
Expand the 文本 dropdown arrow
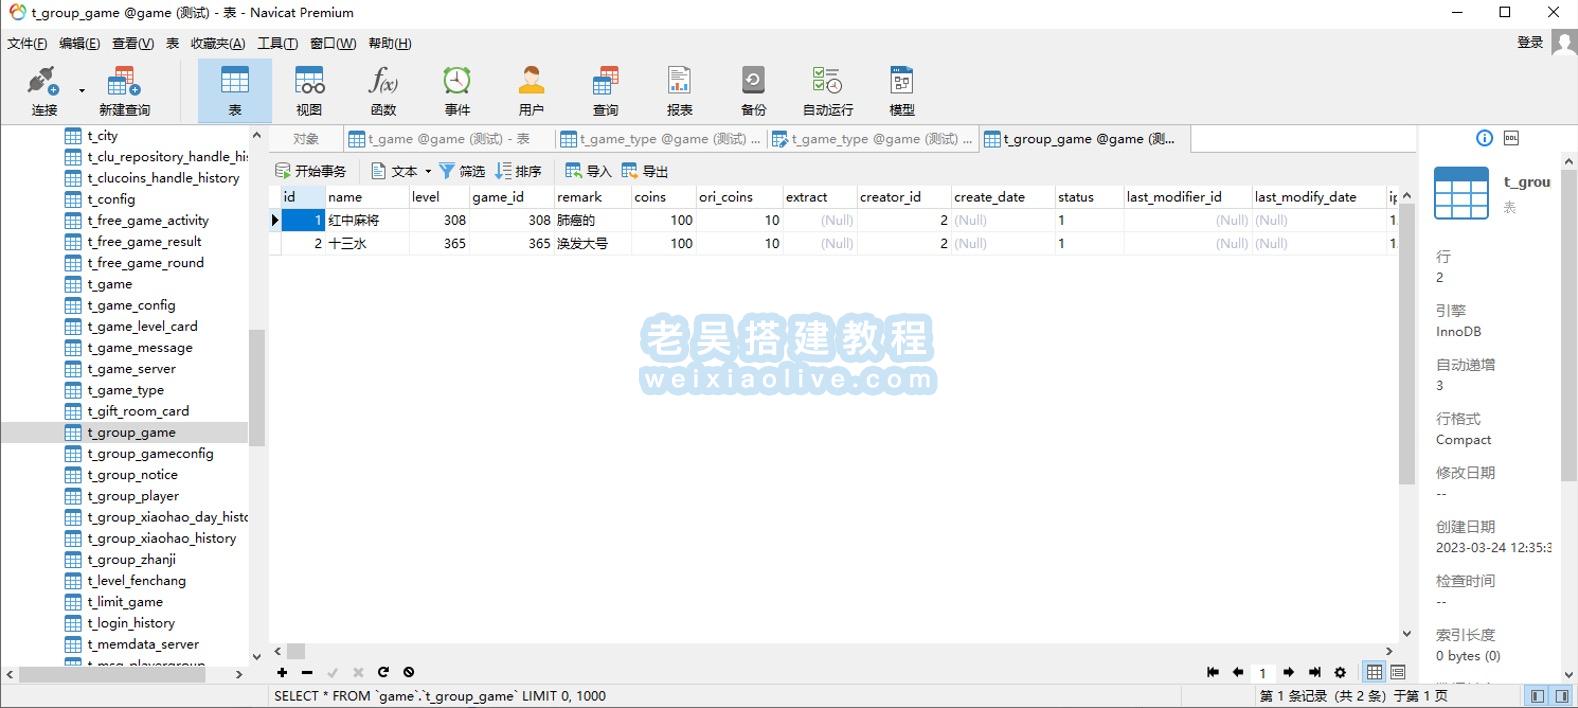coord(428,171)
